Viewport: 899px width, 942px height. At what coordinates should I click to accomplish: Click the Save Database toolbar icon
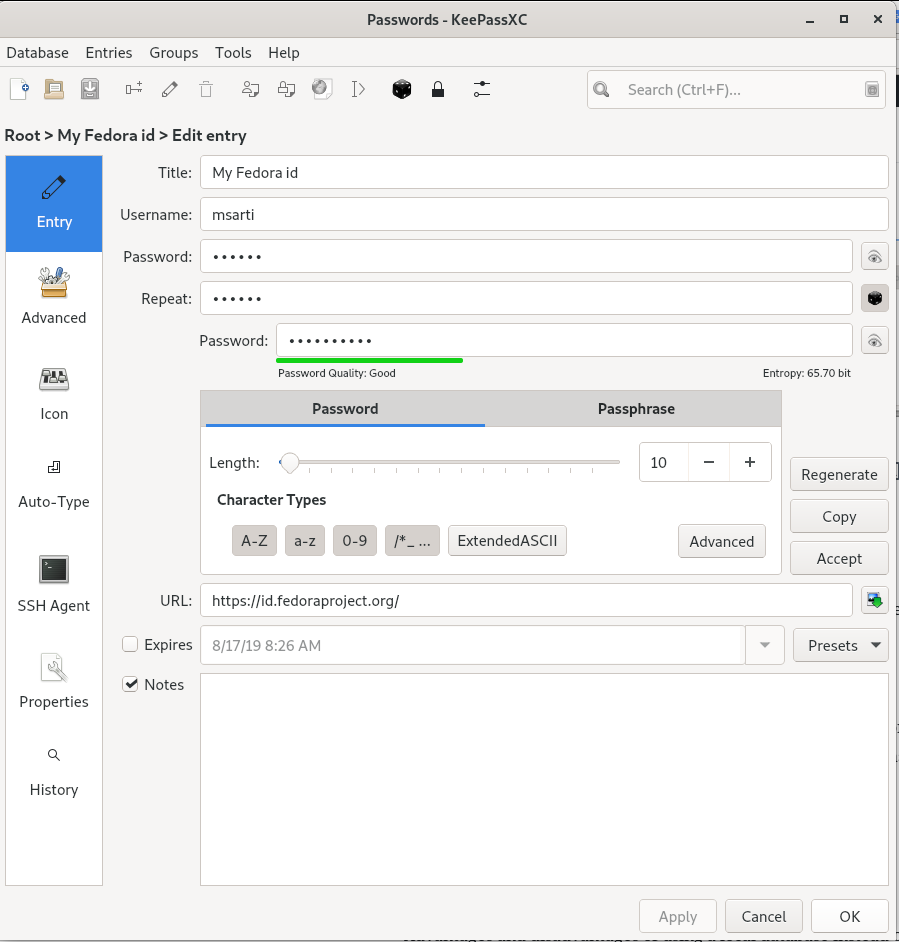tap(90, 89)
